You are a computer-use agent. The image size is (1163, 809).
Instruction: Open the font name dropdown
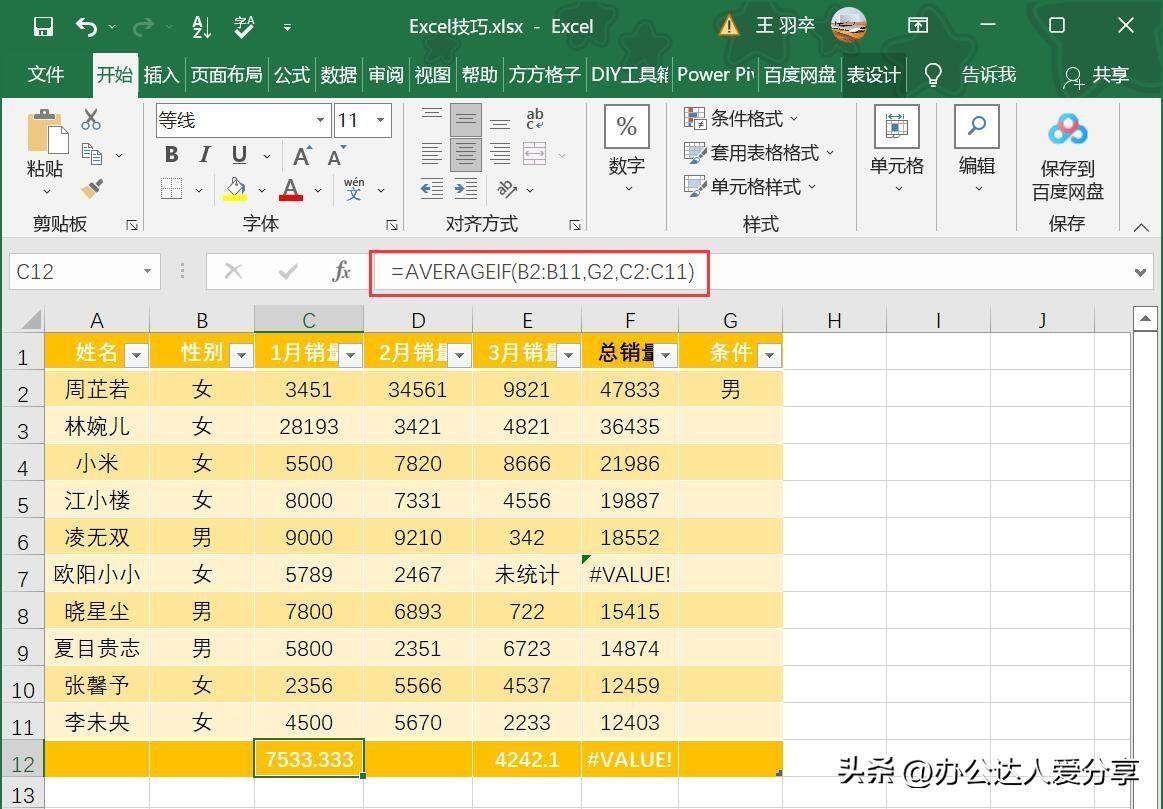320,121
